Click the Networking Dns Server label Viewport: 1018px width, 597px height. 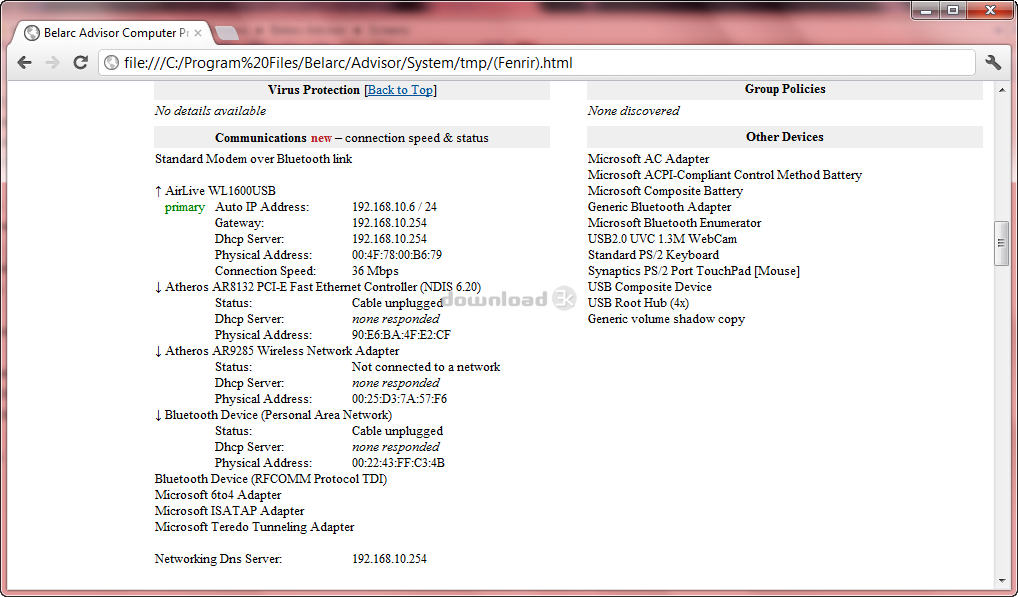coord(218,559)
